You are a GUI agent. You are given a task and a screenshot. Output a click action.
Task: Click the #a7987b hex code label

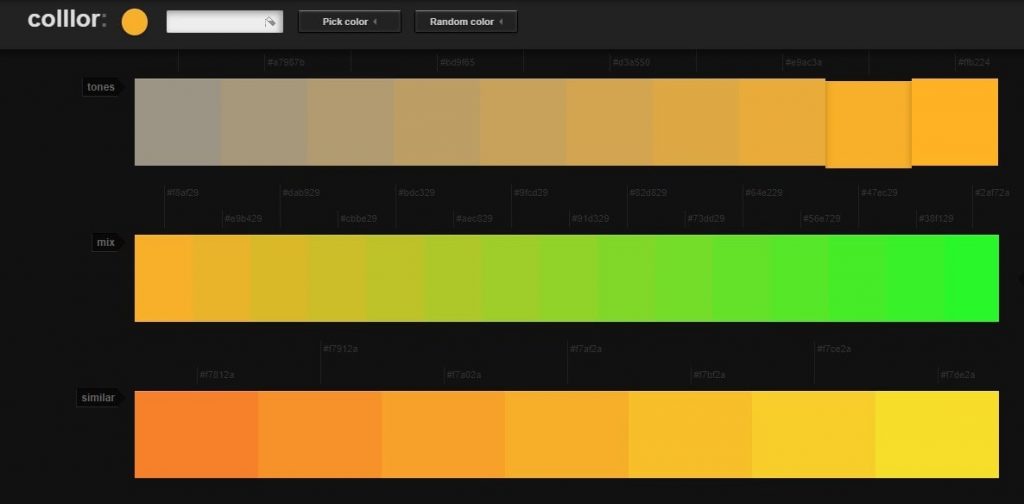285,62
